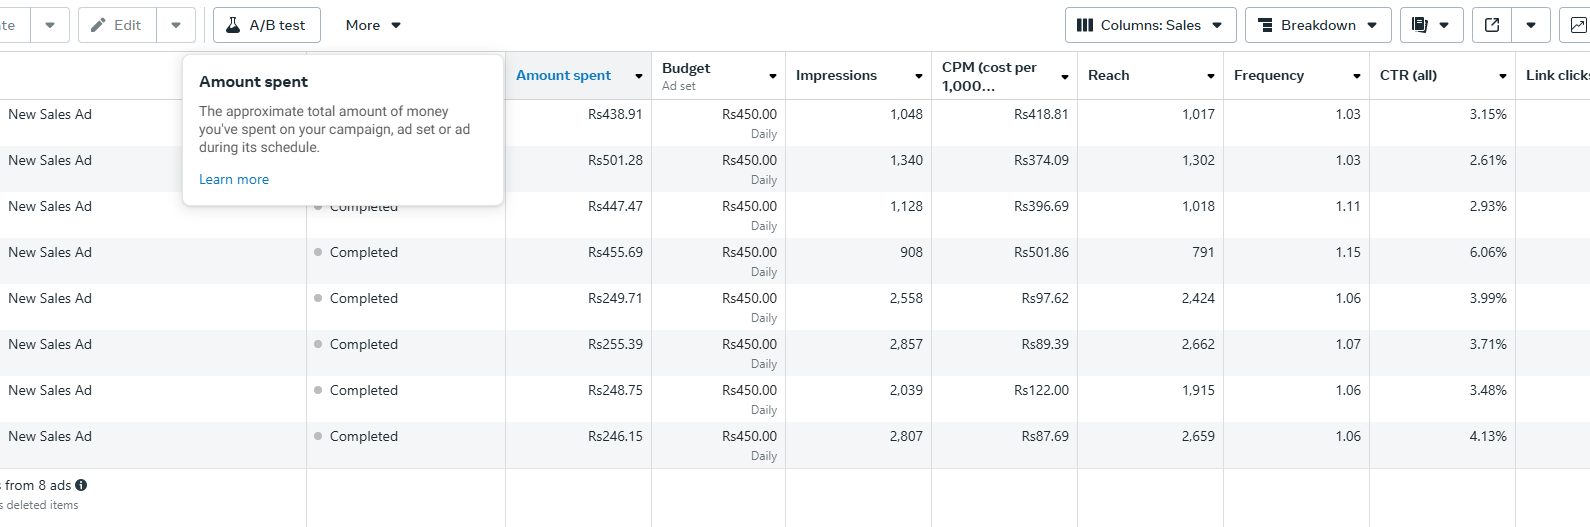The width and height of the screenshot is (1590, 527).
Task: Open CTR (all) column arrow
Action: (1502, 76)
